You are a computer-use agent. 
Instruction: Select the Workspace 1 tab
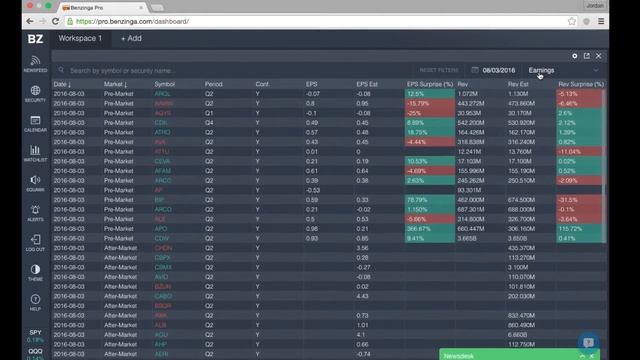click(x=80, y=38)
